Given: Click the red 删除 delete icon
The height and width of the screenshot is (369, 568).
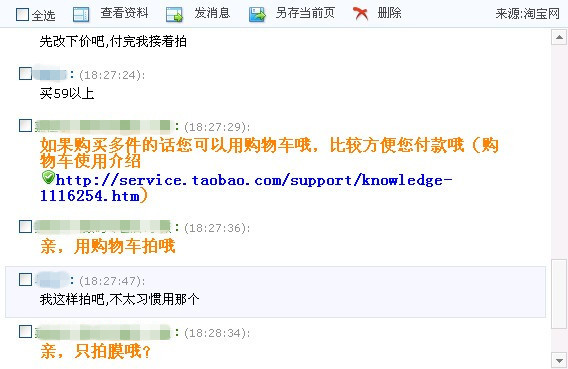Looking at the screenshot, I should pyautogui.click(x=360, y=14).
